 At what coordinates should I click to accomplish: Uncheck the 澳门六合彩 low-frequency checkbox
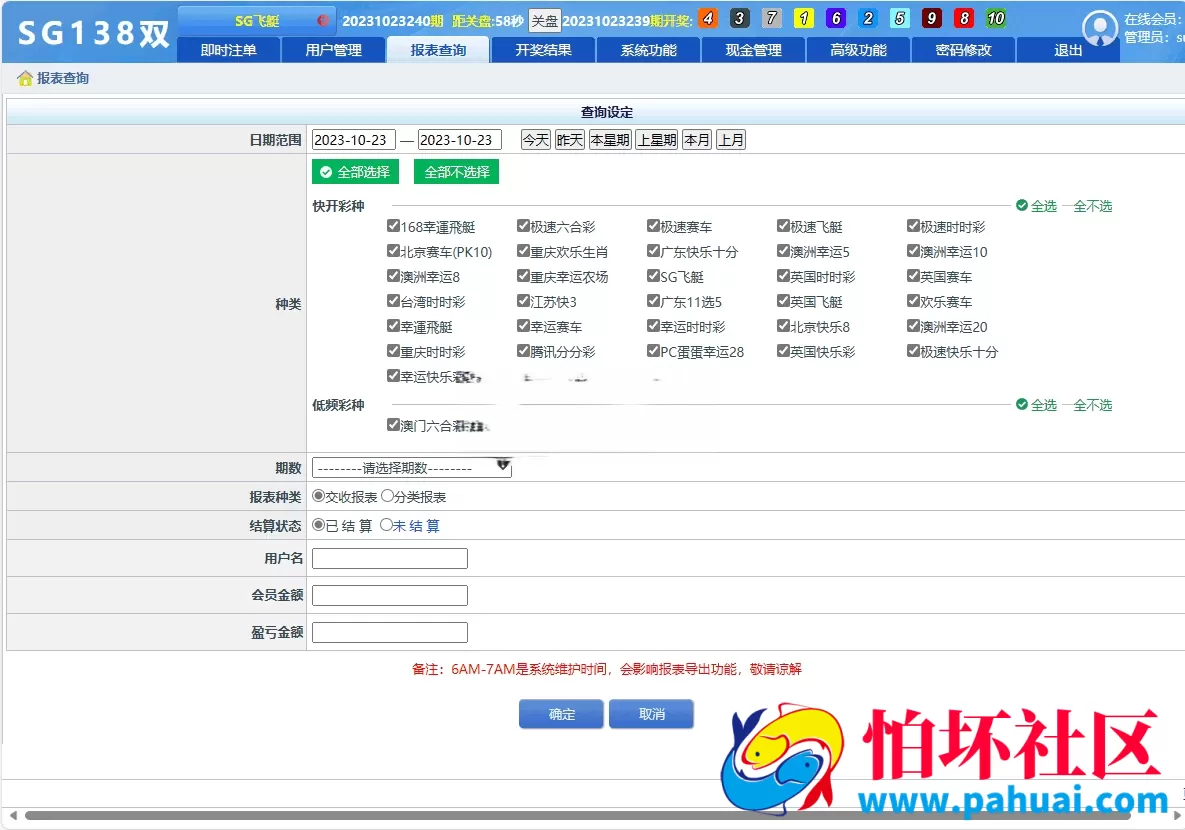coord(393,425)
